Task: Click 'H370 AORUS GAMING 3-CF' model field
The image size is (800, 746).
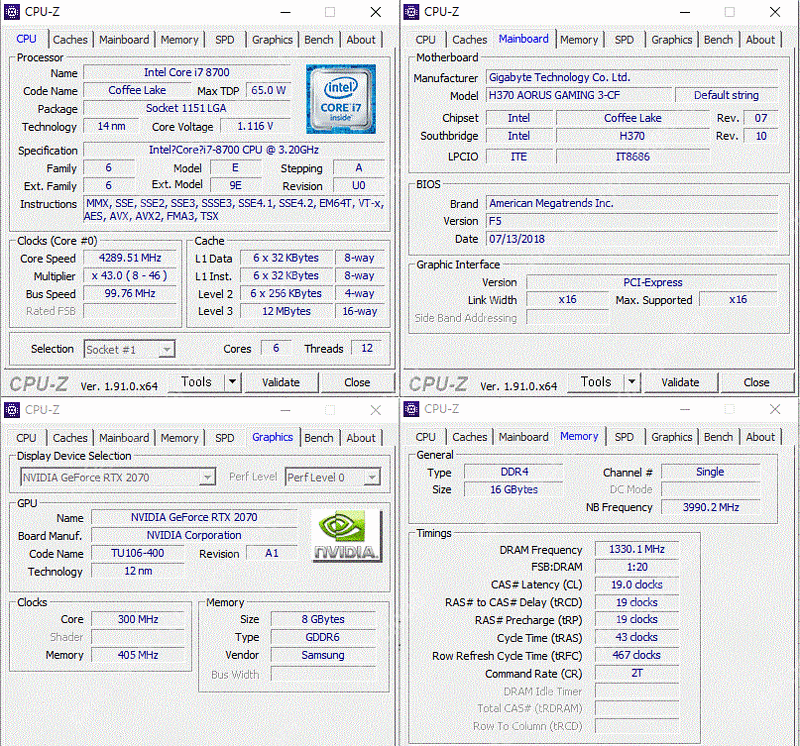Action: tap(578, 95)
